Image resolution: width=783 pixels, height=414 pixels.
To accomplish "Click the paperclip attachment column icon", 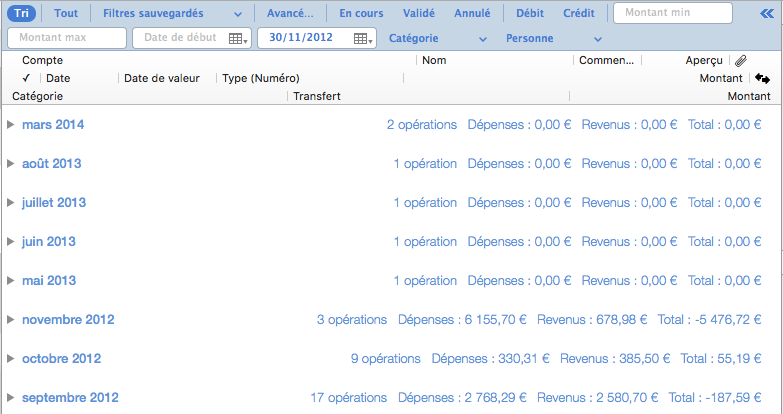I will pyautogui.click(x=740, y=61).
